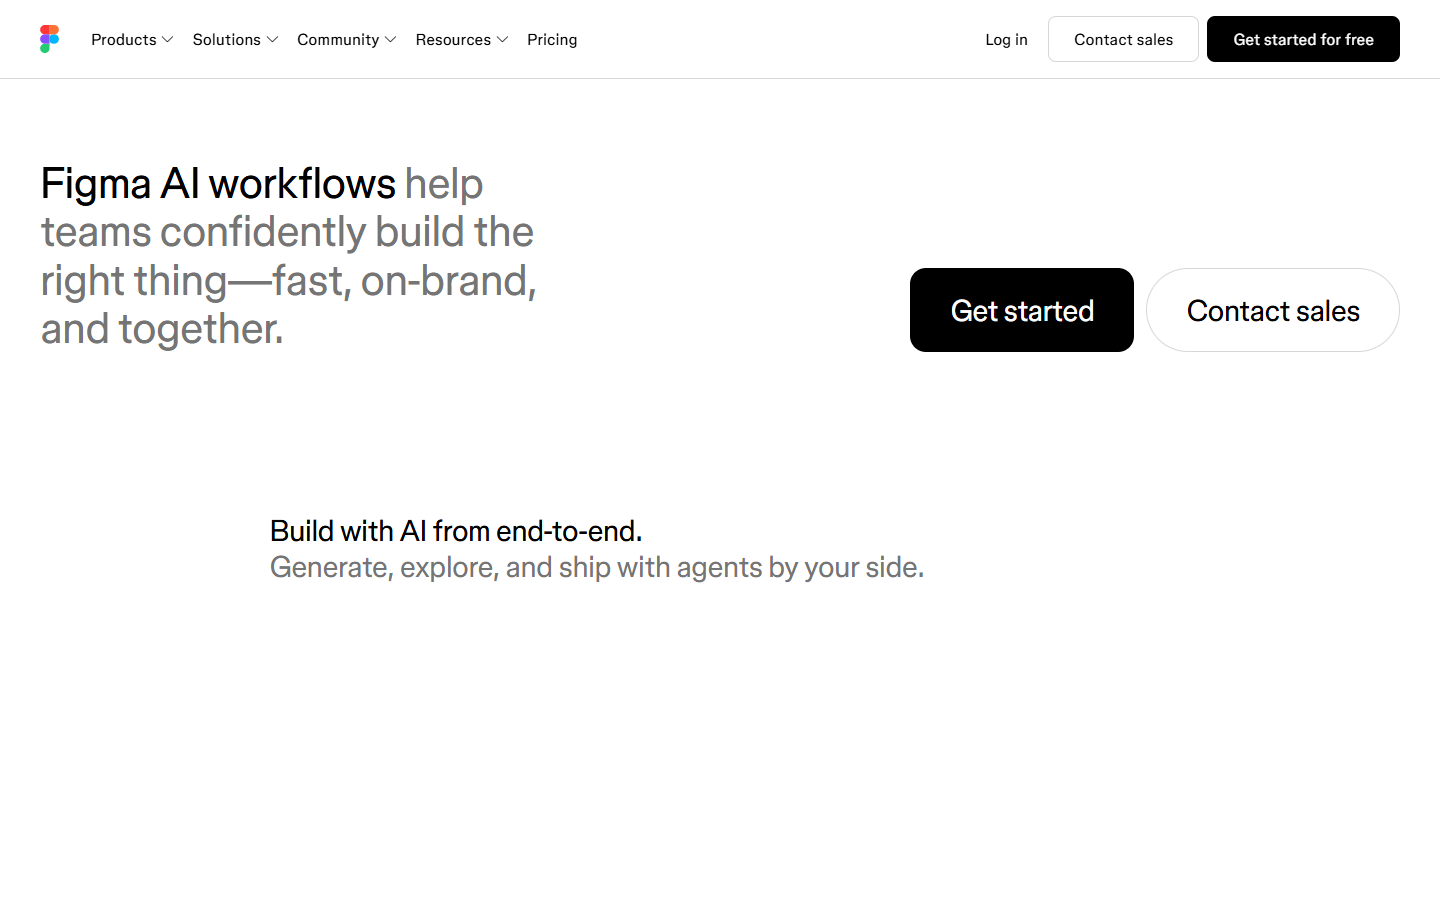This screenshot has height=900, width=1440.
Task: Click the Figma AI workflows headline text
Action: pyautogui.click(x=218, y=184)
